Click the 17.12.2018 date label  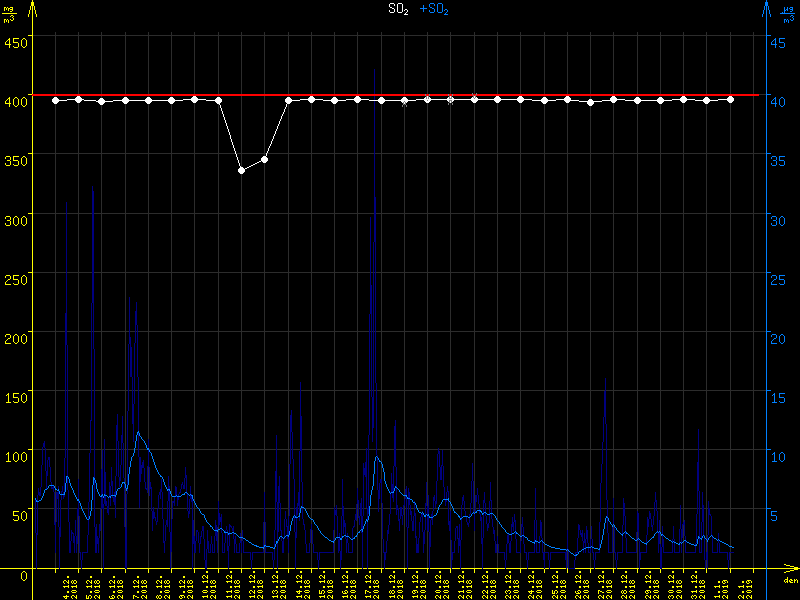point(371,587)
